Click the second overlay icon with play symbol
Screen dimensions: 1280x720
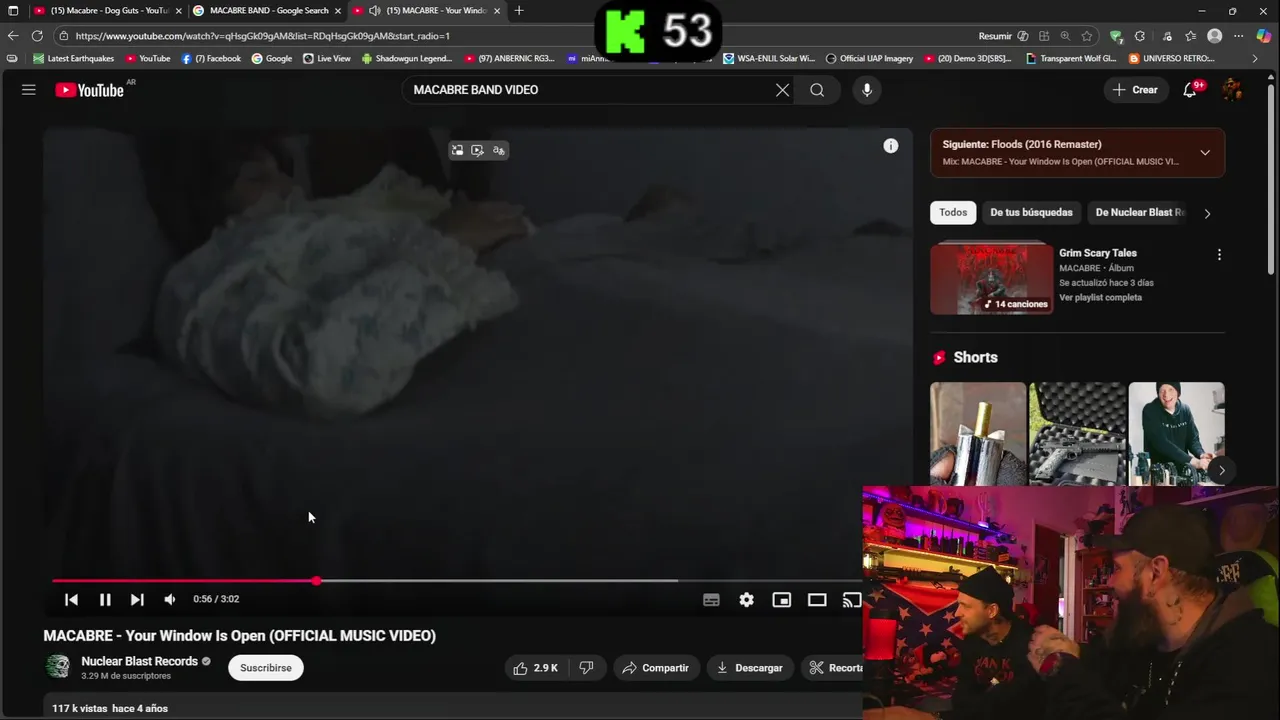pyautogui.click(x=477, y=150)
